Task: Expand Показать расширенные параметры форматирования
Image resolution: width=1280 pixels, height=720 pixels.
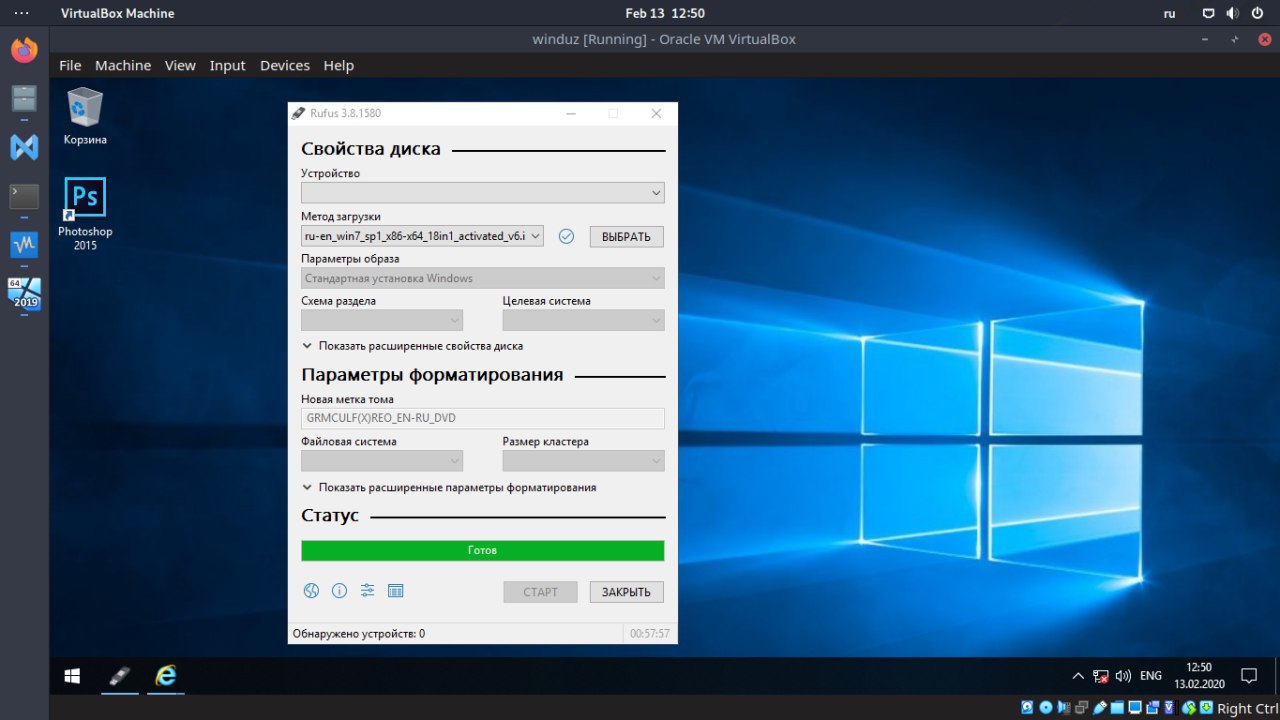Action: (x=449, y=488)
